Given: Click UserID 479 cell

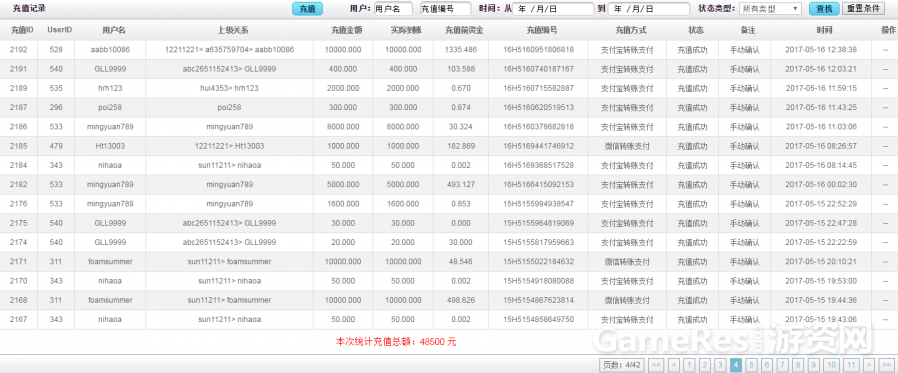Looking at the screenshot, I should coord(56,146).
